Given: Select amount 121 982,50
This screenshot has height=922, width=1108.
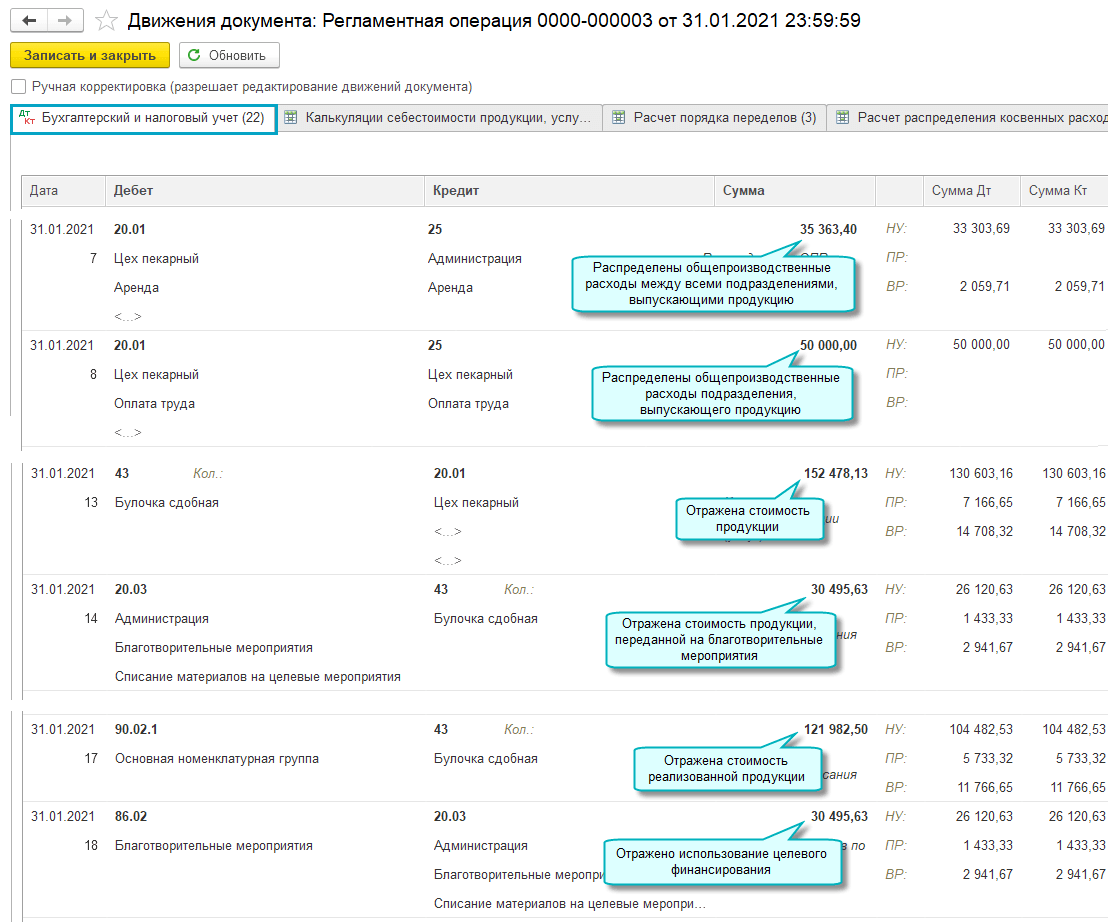Looking at the screenshot, I should pos(836,729).
